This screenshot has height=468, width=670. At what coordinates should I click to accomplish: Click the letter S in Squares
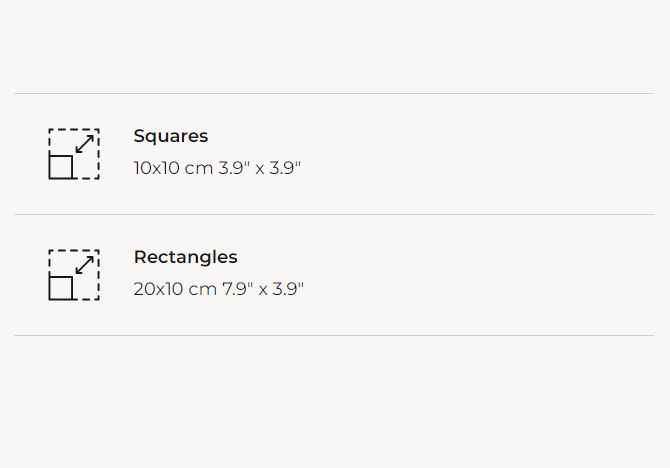point(139,136)
